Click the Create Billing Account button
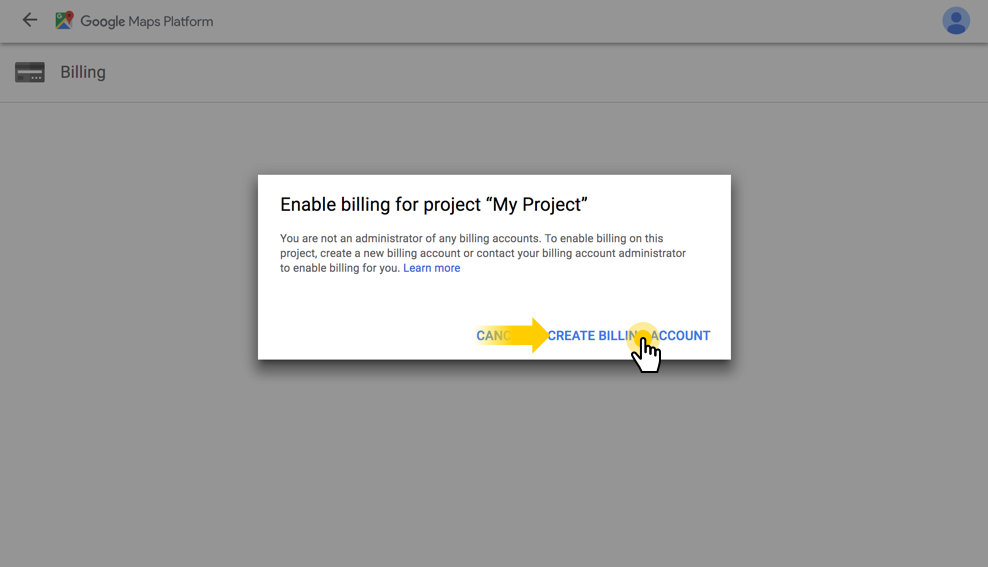Image resolution: width=988 pixels, height=567 pixels. (628, 336)
